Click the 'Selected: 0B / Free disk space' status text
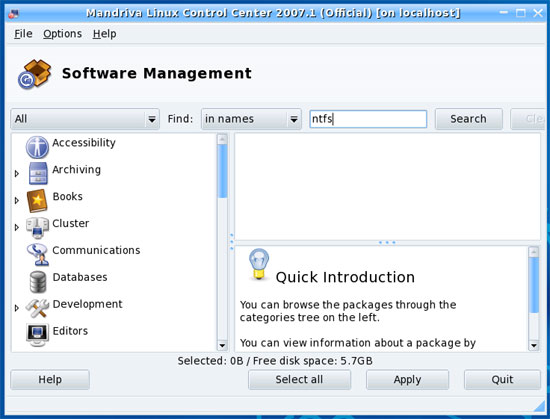 tap(275, 361)
